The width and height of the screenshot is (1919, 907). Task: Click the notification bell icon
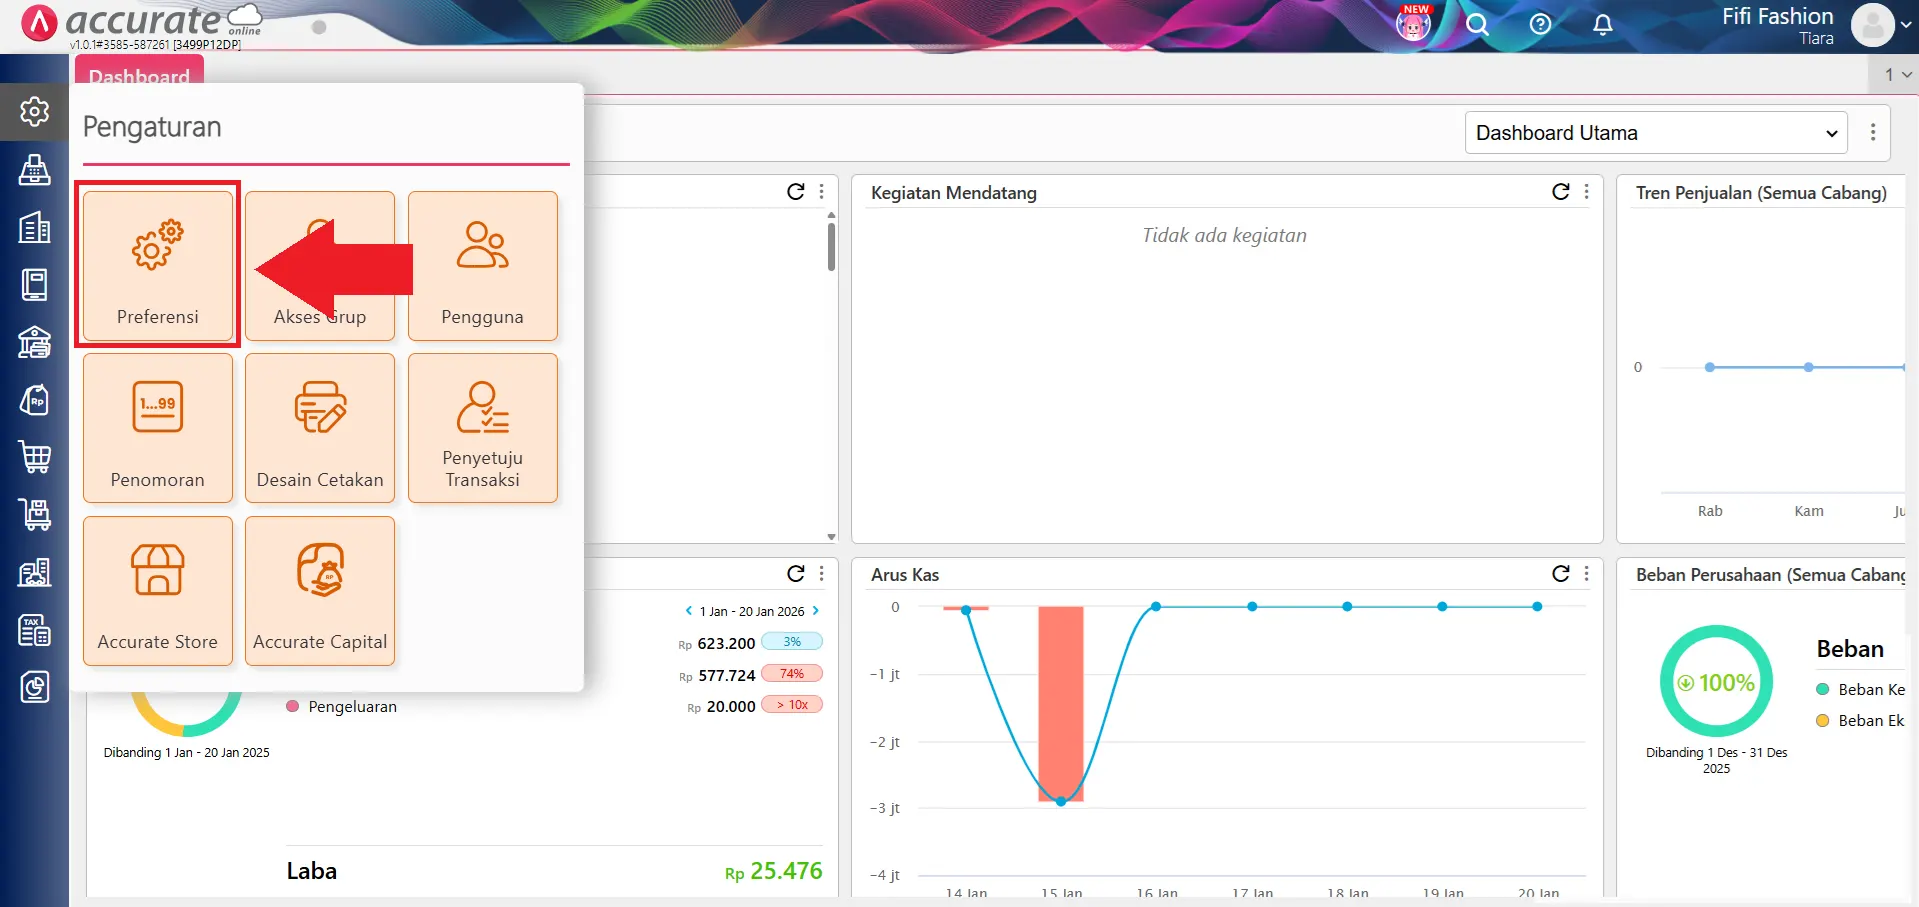click(x=1602, y=25)
